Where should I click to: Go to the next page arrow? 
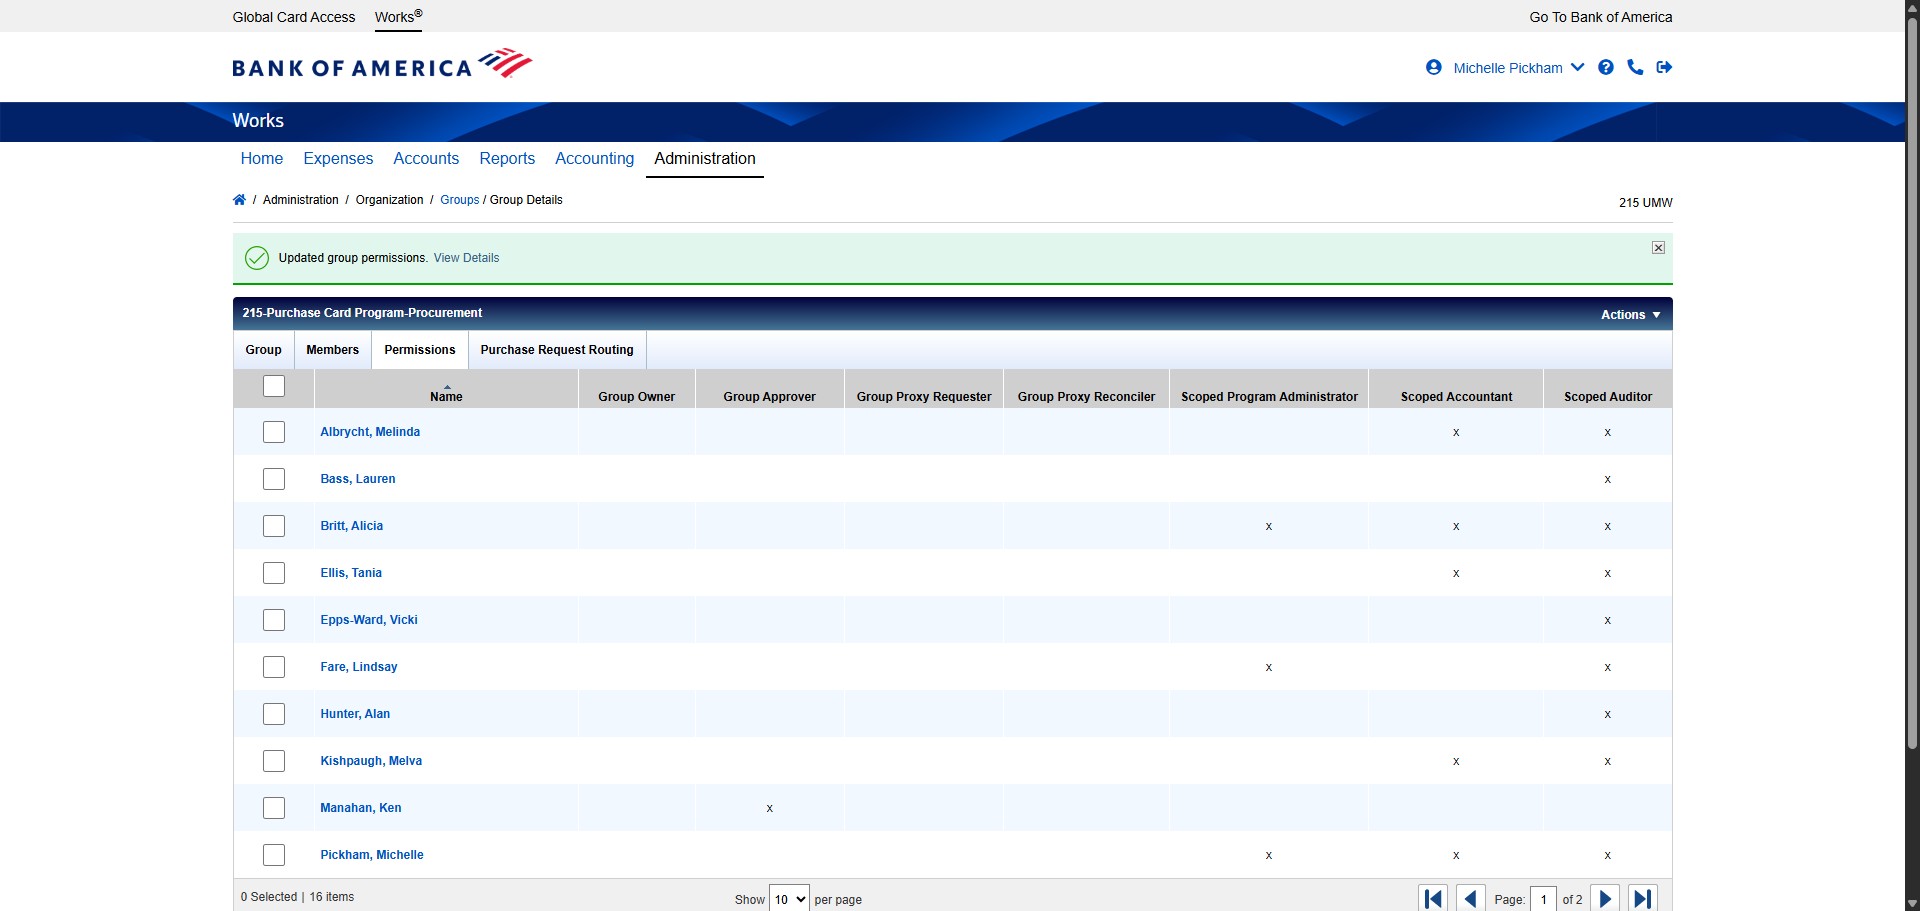pyautogui.click(x=1605, y=898)
